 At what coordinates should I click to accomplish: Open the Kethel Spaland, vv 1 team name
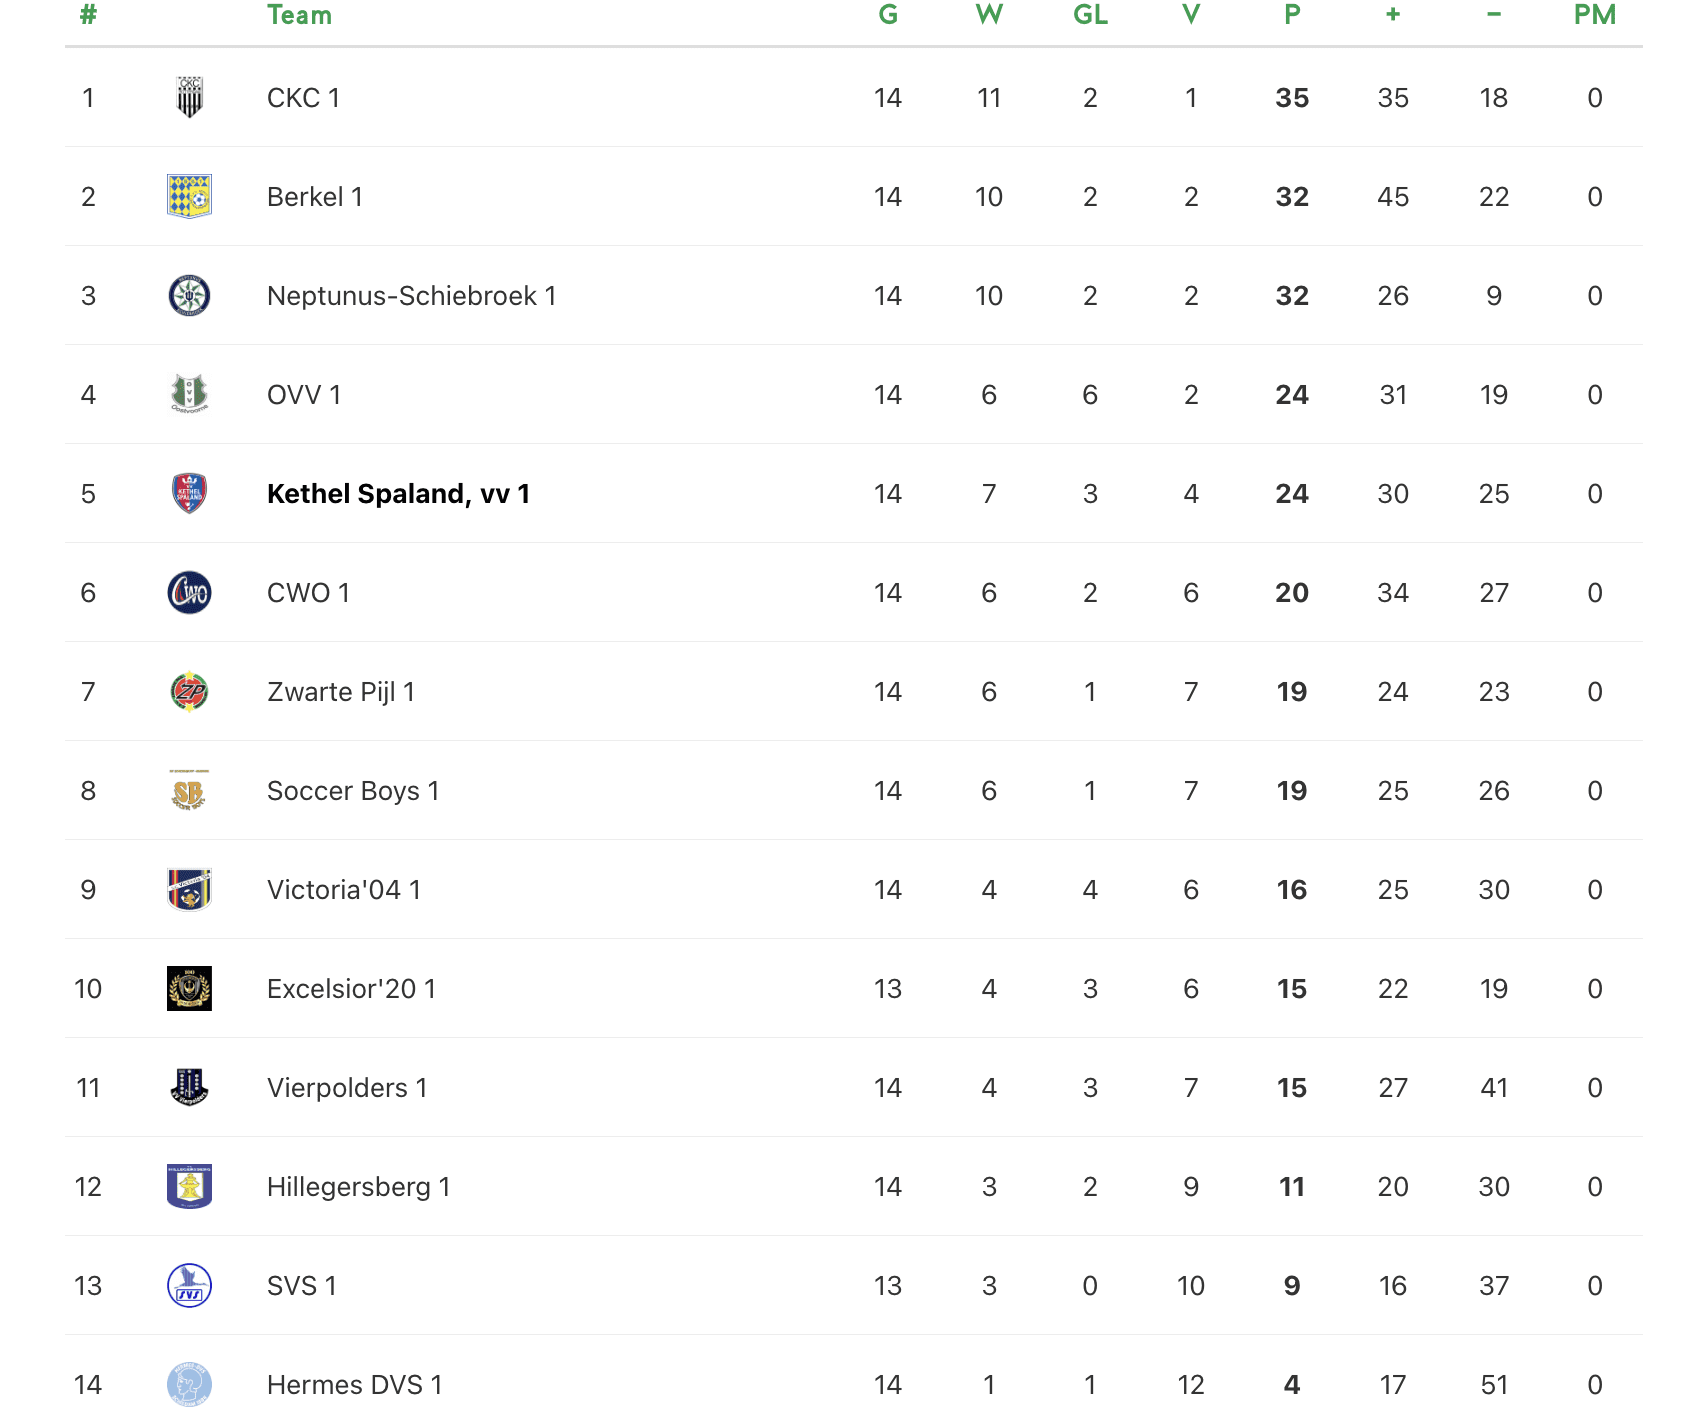coord(398,494)
